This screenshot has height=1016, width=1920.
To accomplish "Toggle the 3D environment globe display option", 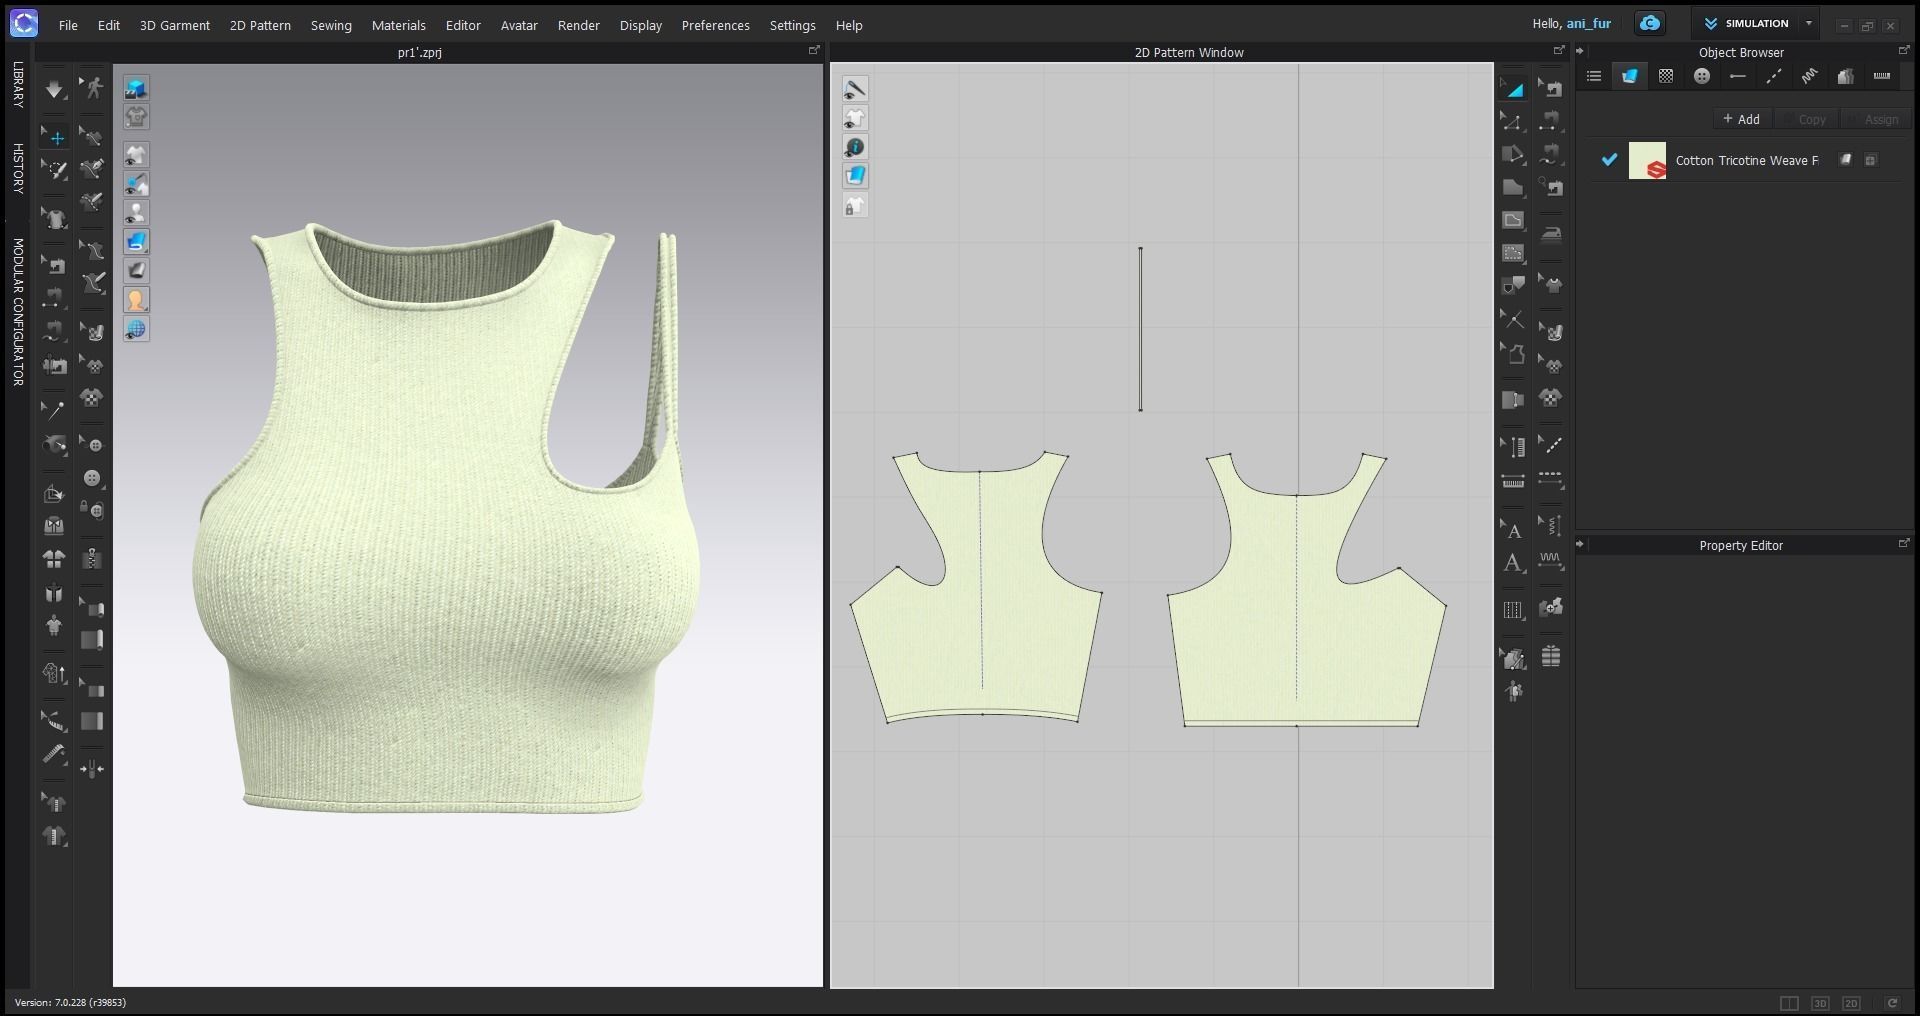I will click(136, 328).
